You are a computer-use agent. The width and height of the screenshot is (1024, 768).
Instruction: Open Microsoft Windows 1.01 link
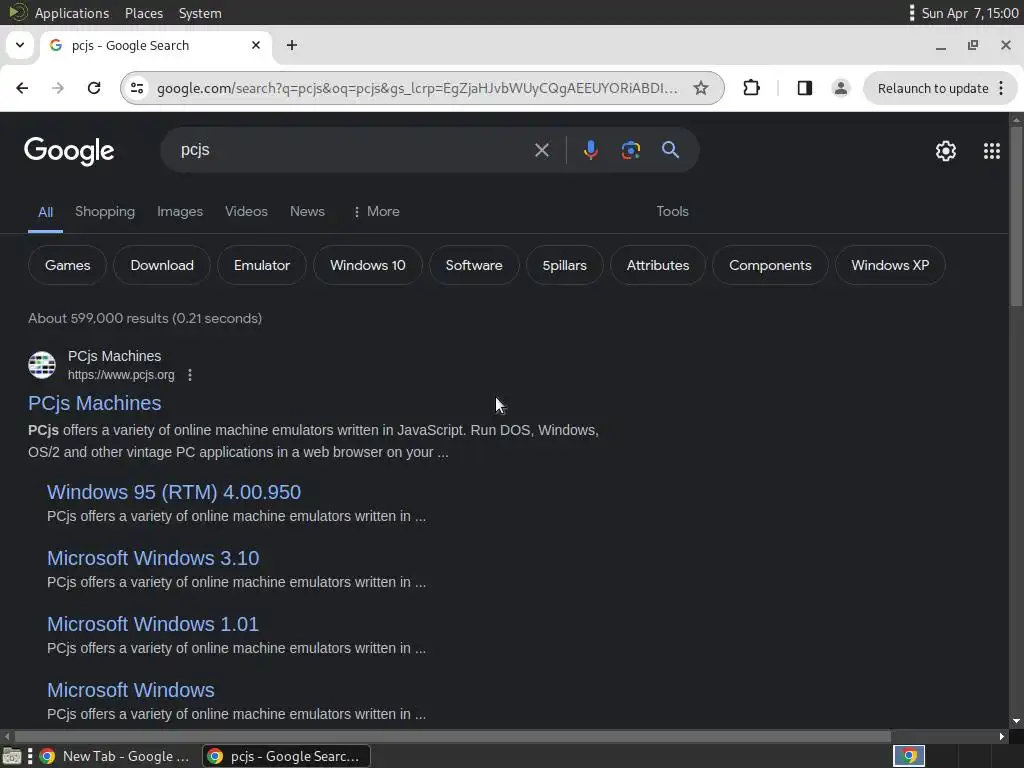point(153,624)
